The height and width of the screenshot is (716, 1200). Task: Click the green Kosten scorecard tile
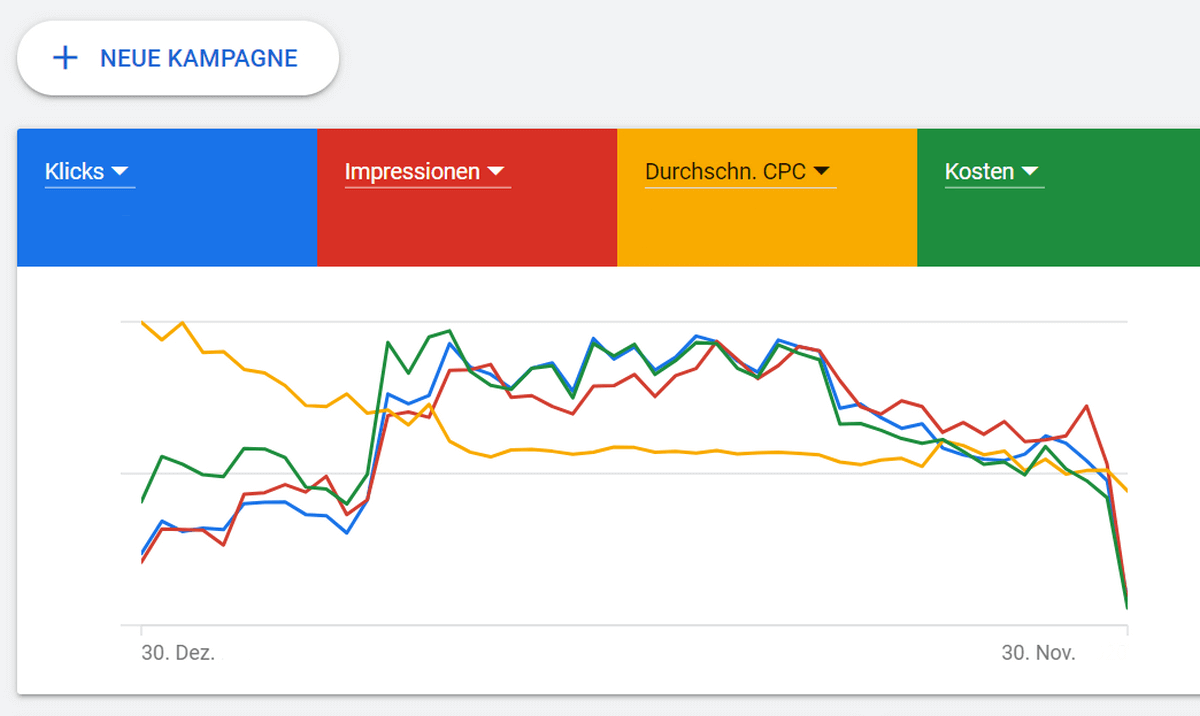click(1058, 198)
